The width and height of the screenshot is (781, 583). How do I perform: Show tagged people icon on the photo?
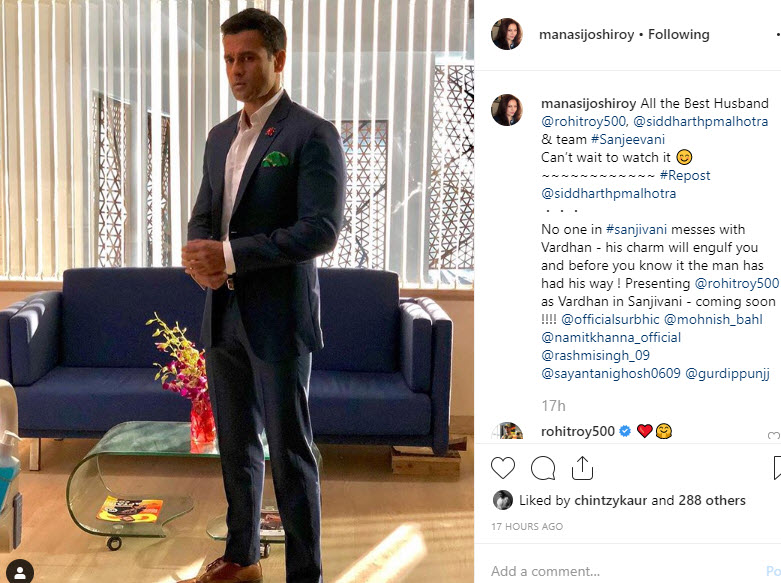pos(20,571)
